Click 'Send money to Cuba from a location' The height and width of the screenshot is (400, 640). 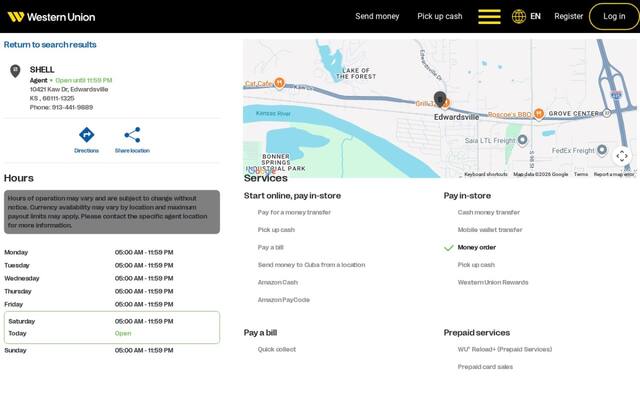(x=311, y=265)
